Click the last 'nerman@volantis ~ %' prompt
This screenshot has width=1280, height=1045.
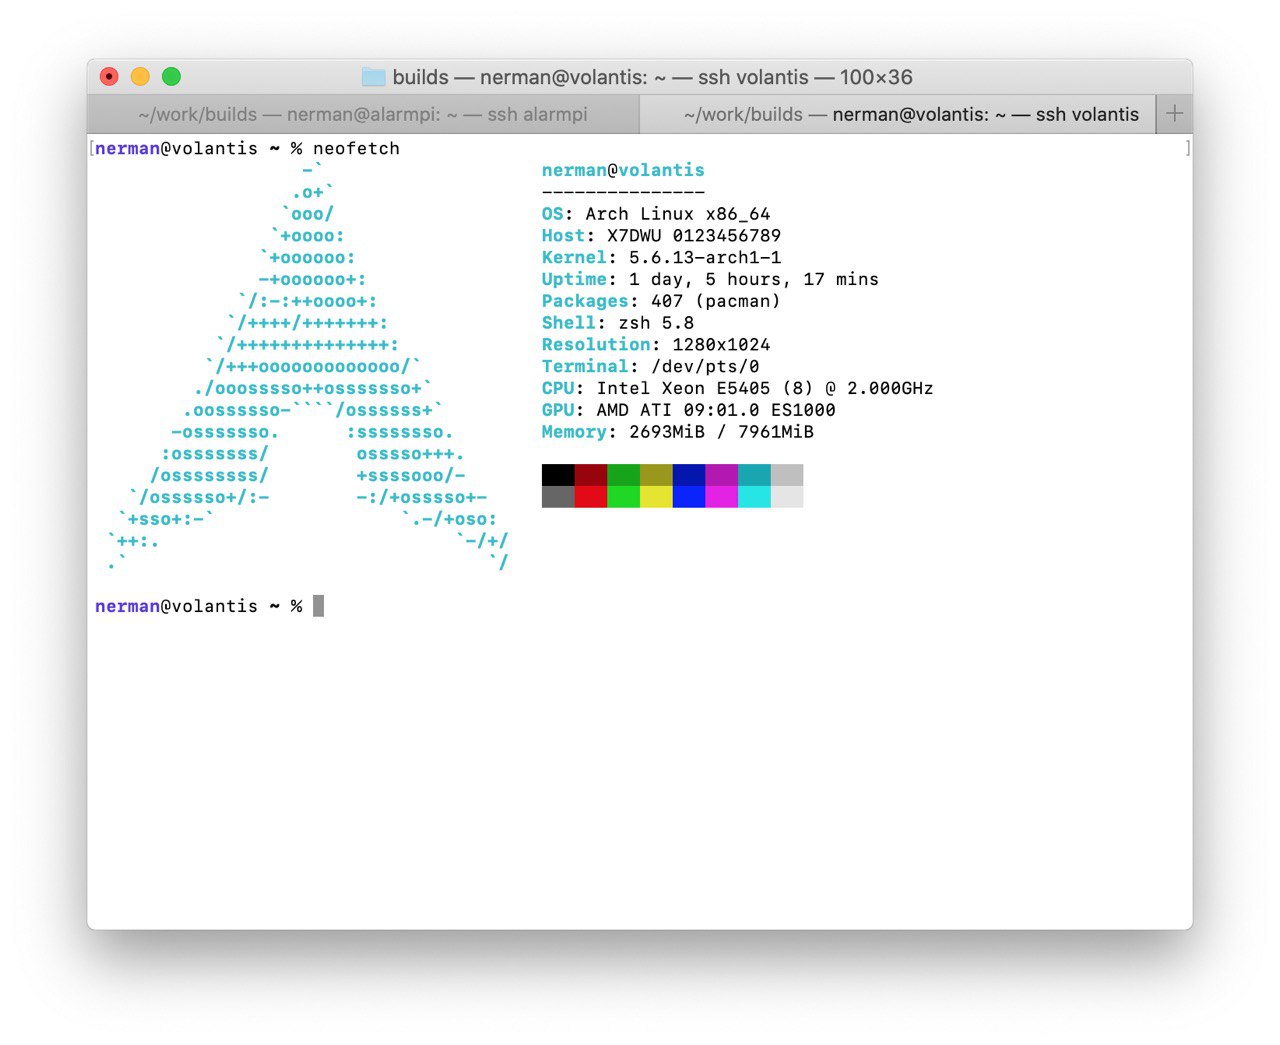pyautogui.click(x=198, y=606)
